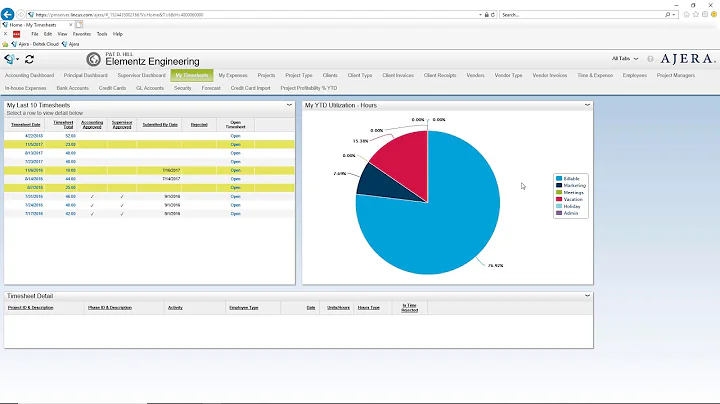Switch to the Projects tab
This screenshot has height=404, width=720.
[266, 75]
